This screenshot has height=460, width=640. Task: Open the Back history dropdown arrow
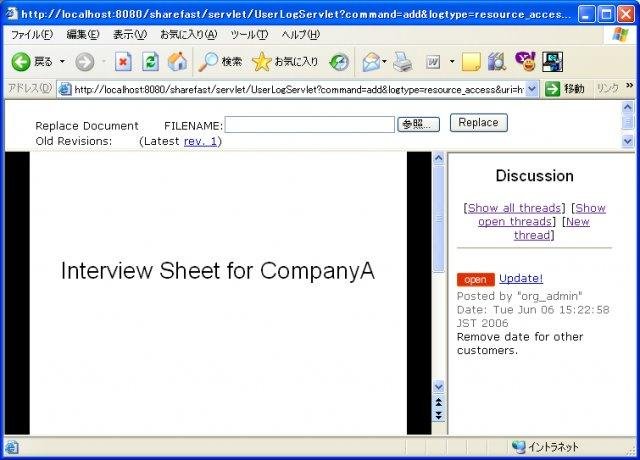[62, 62]
